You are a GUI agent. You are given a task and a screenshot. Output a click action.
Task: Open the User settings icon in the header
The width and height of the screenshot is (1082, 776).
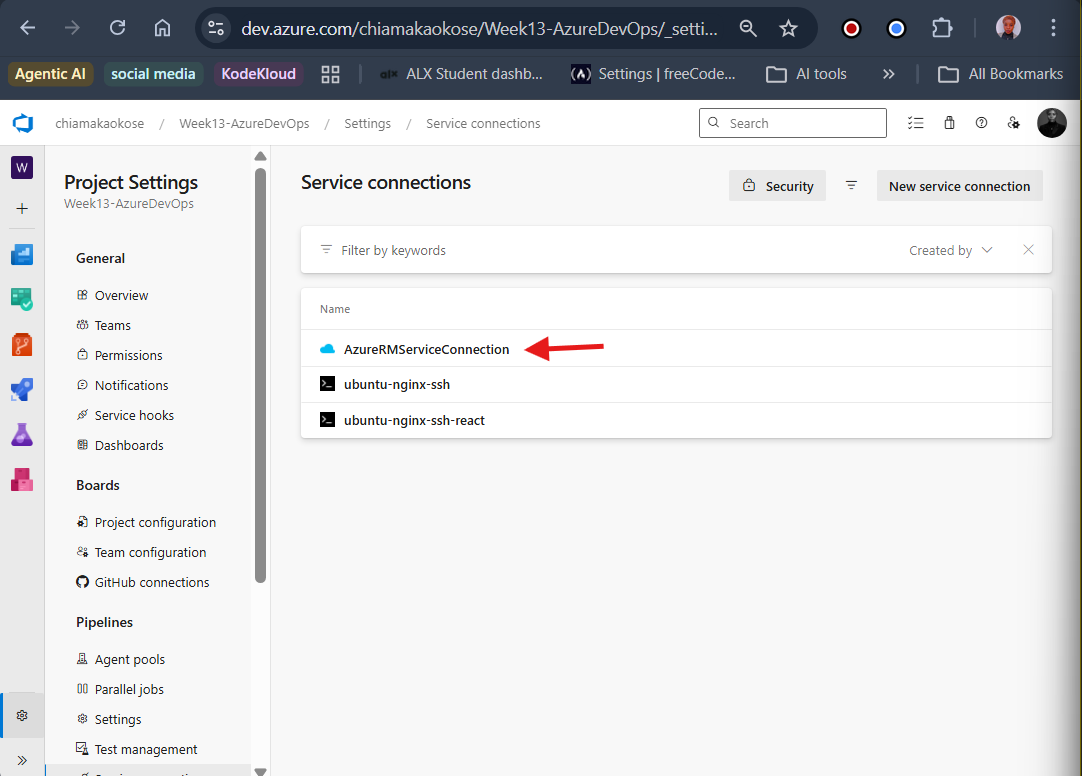point(1014,123)
